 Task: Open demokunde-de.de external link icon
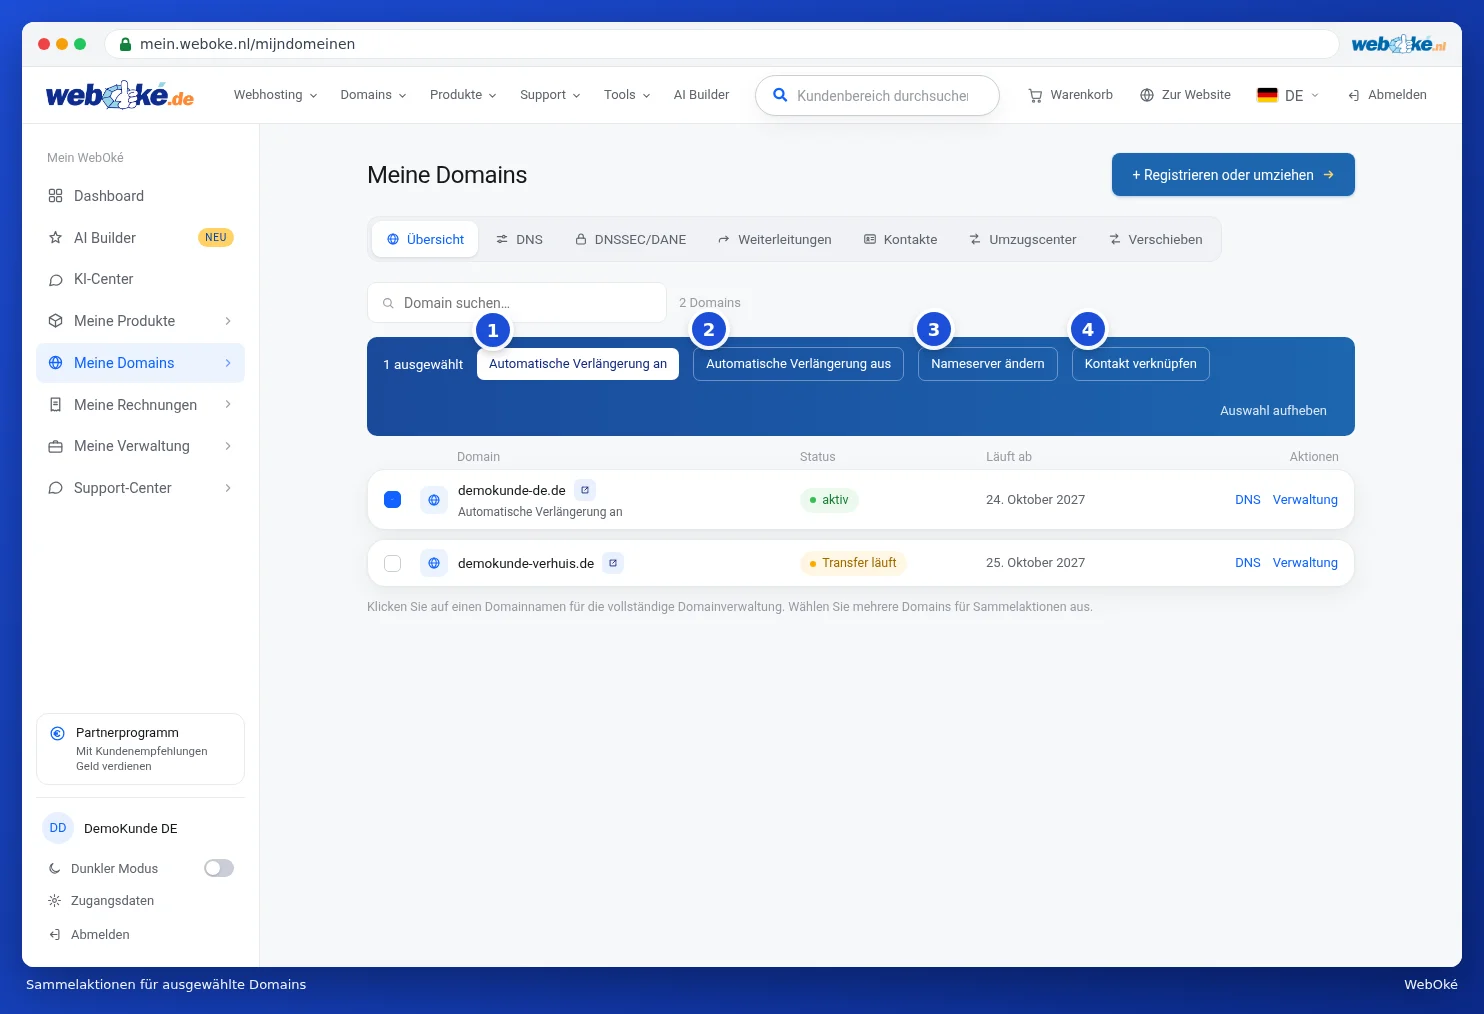[x=585, y=490]
